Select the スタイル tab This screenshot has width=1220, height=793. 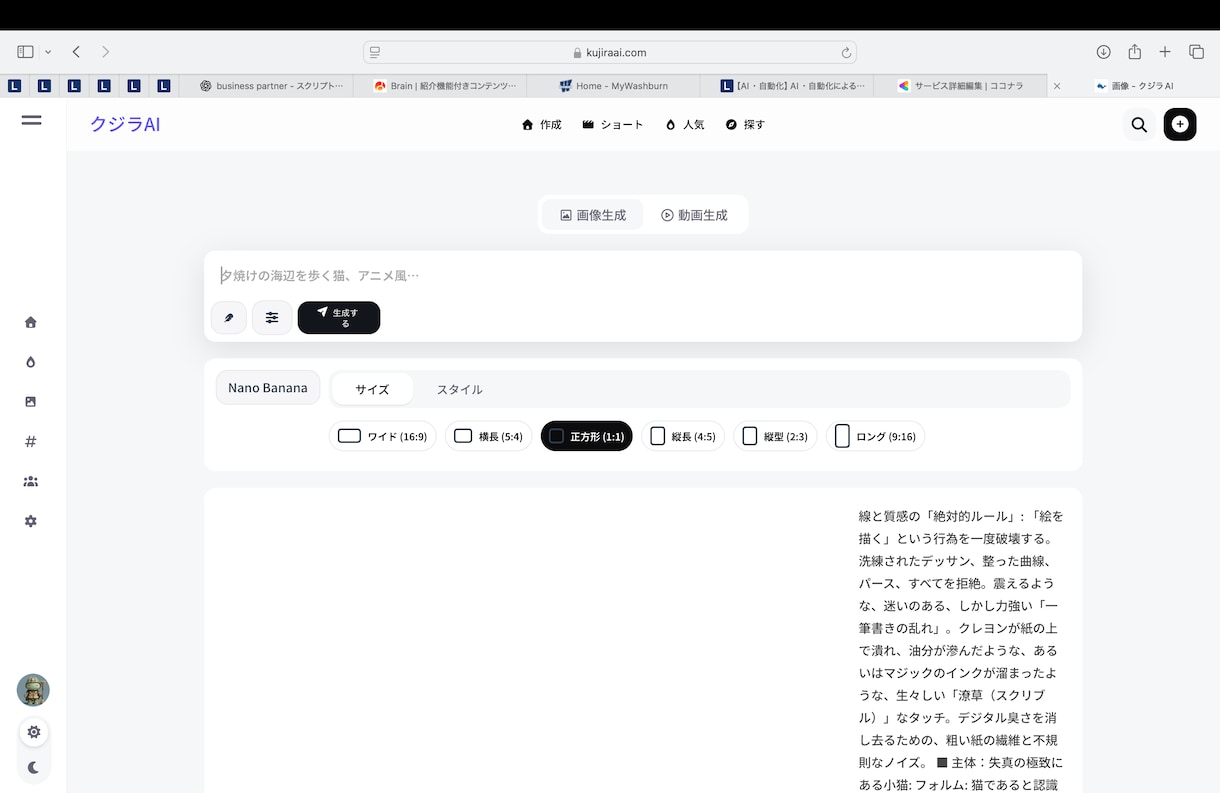[459, 389]
